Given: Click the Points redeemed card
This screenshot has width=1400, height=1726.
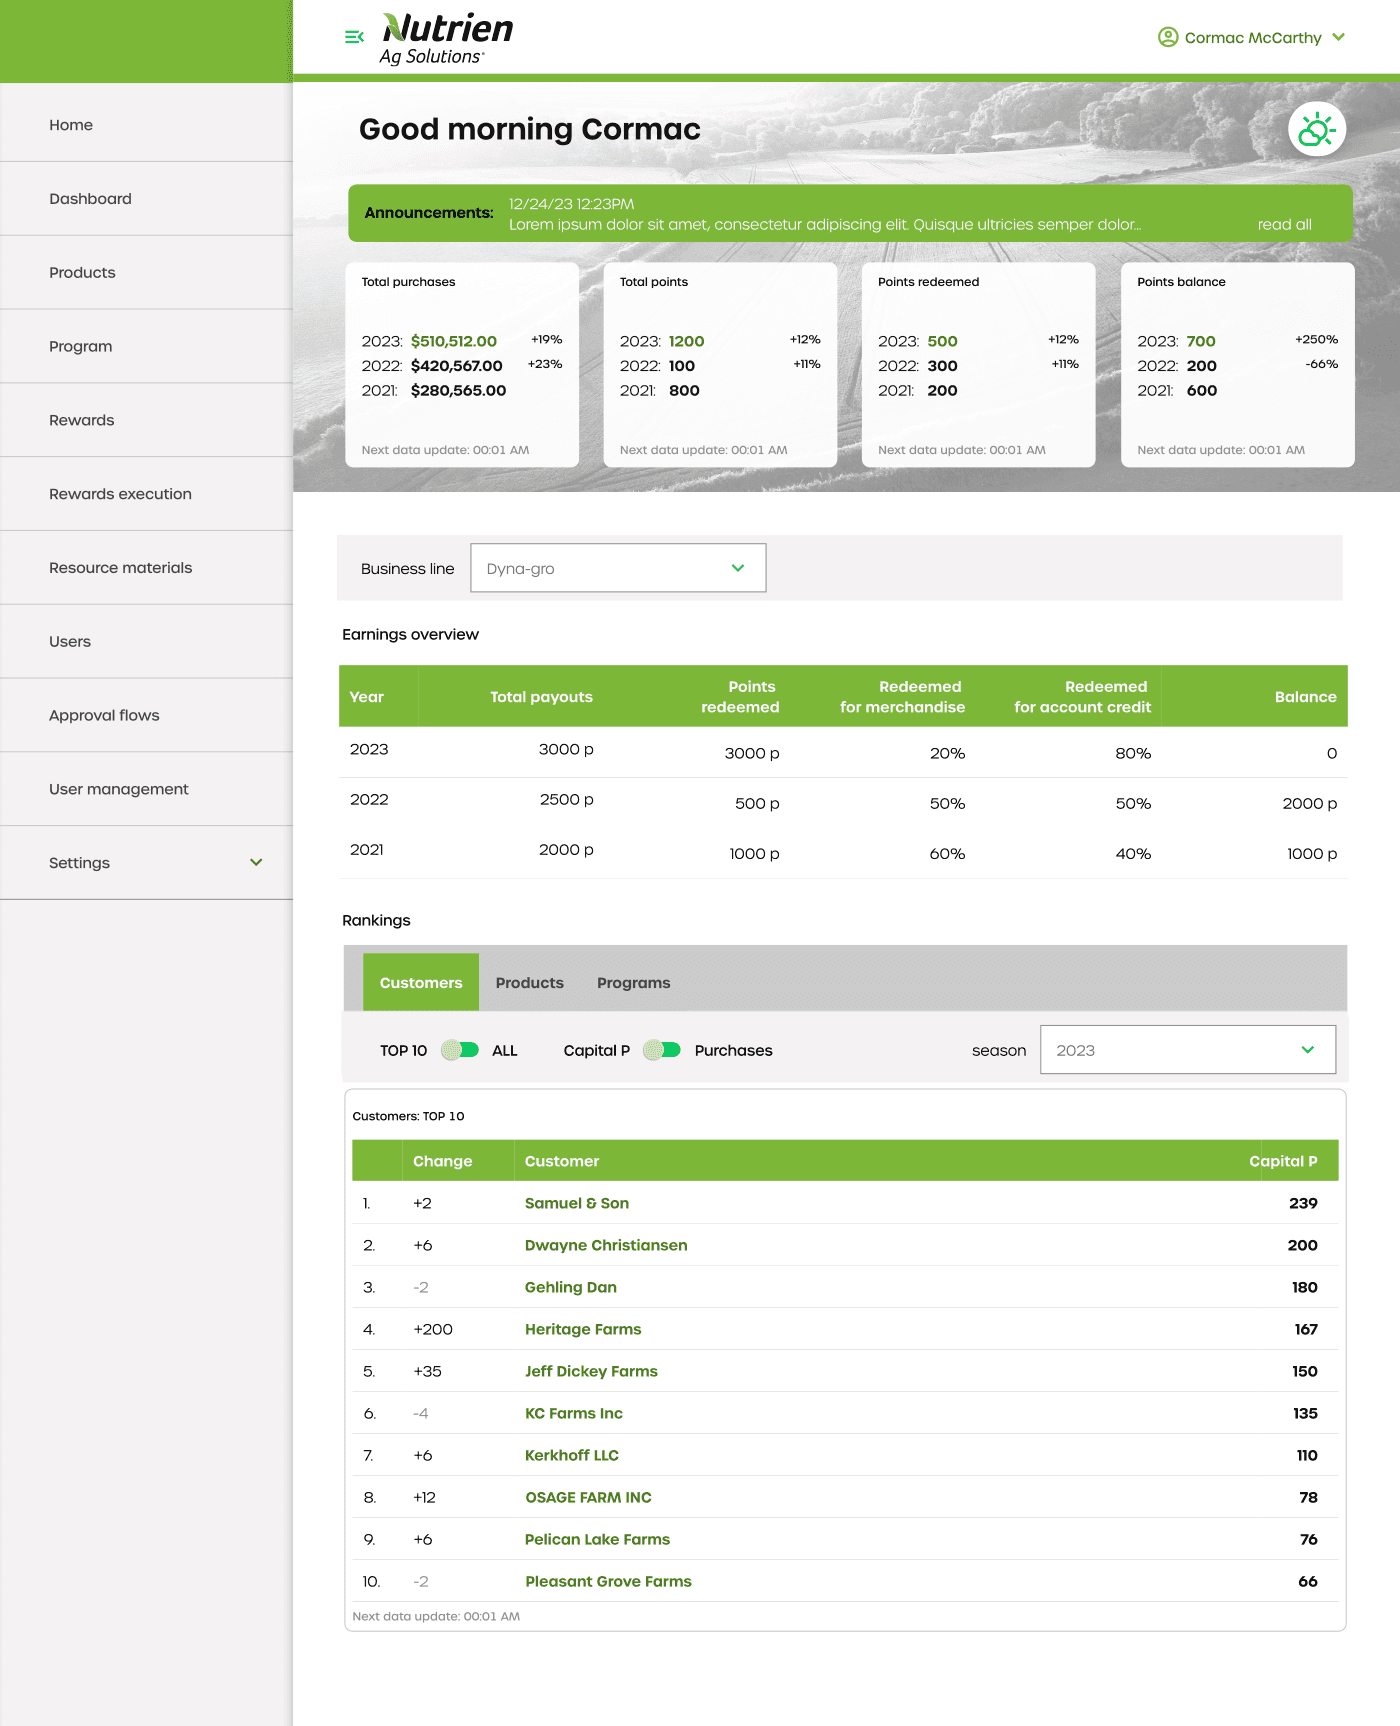Looking at the screenshot, I should [979, 365].
